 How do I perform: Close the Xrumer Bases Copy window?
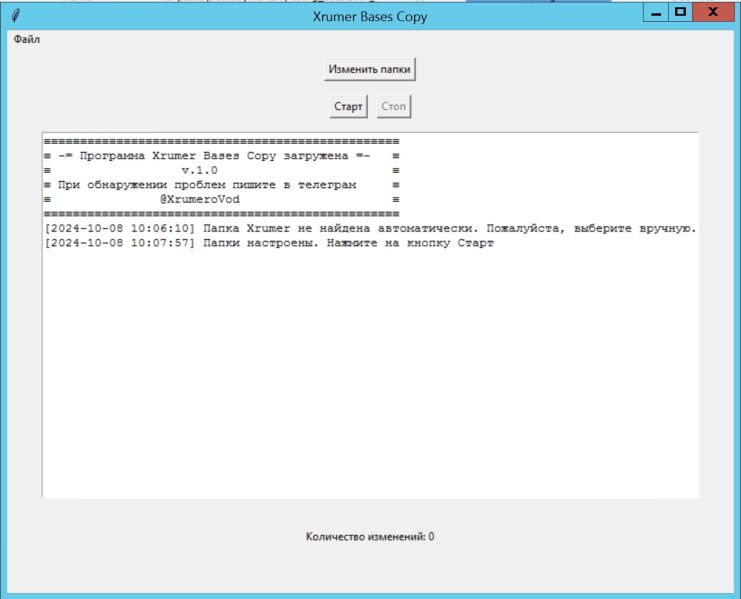click(x=713, y=13)
